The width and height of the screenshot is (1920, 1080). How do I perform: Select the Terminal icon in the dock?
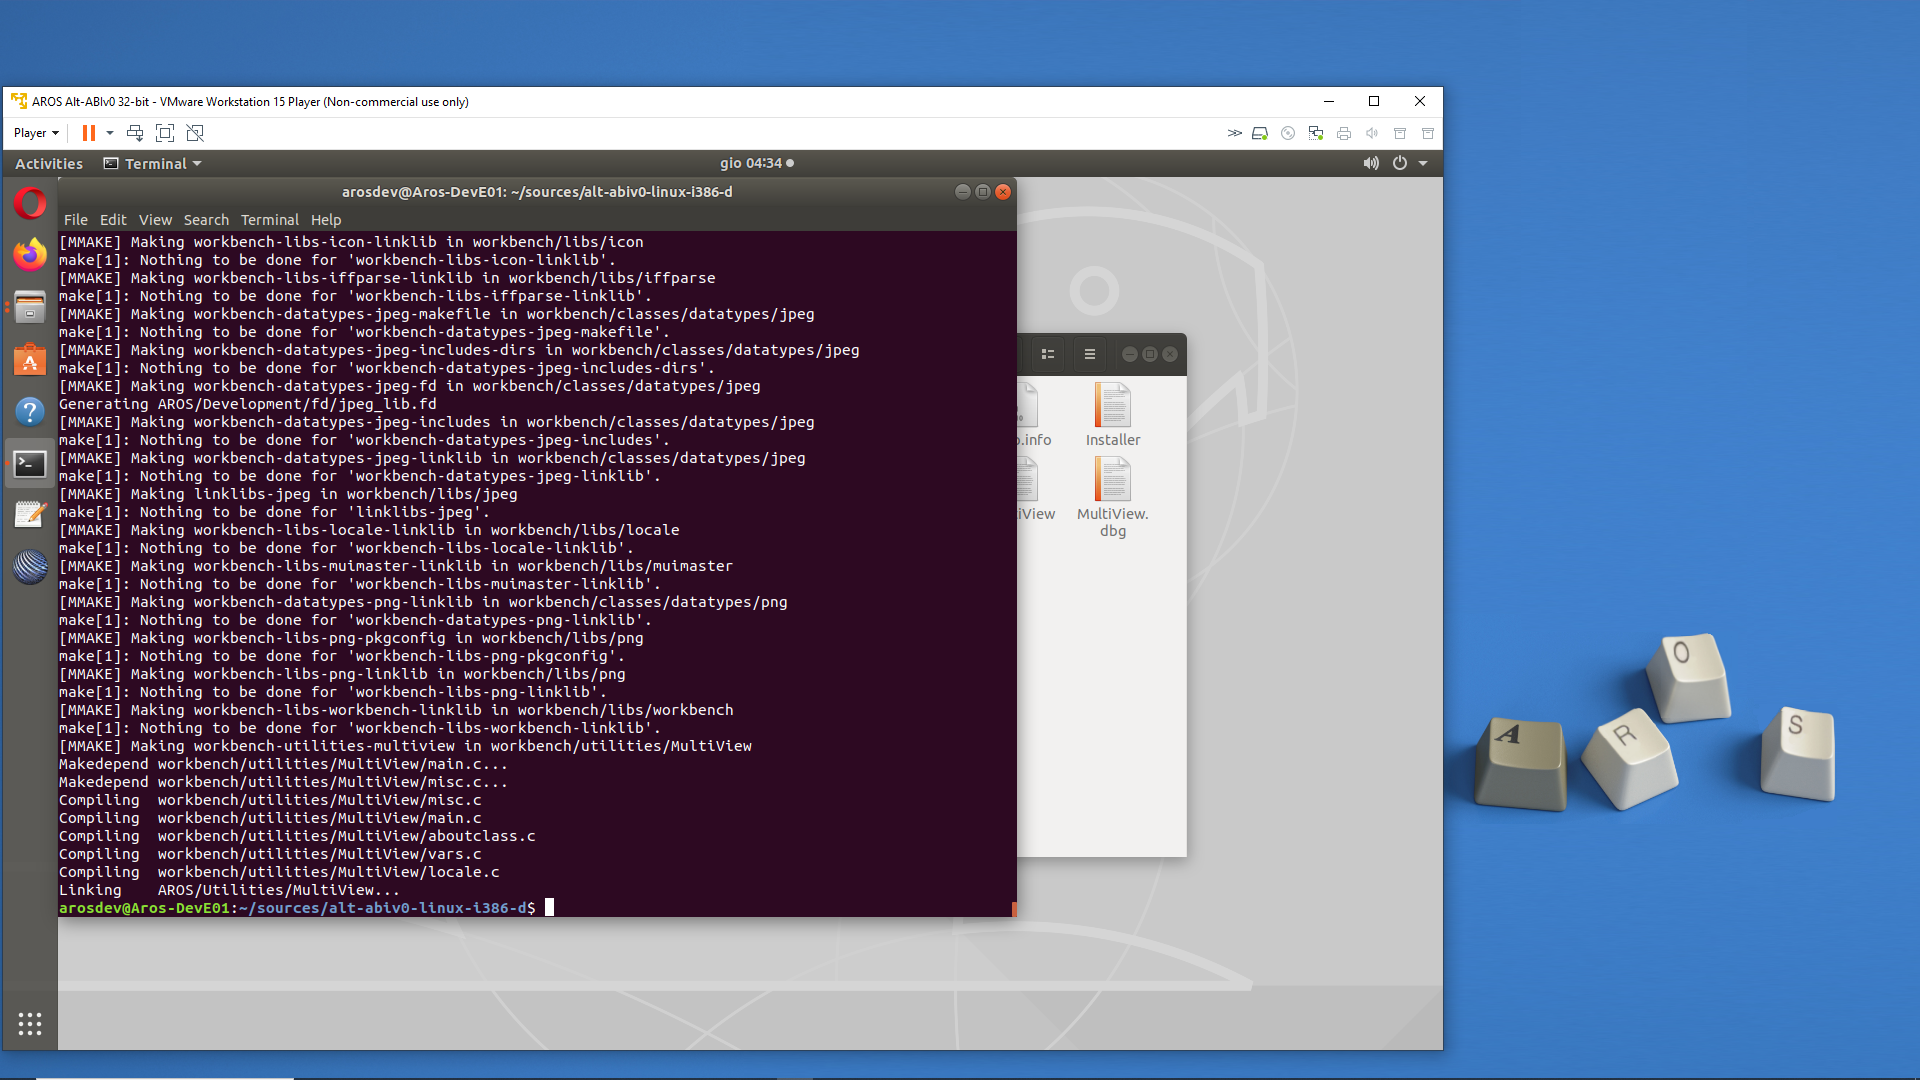click(30, 463)
